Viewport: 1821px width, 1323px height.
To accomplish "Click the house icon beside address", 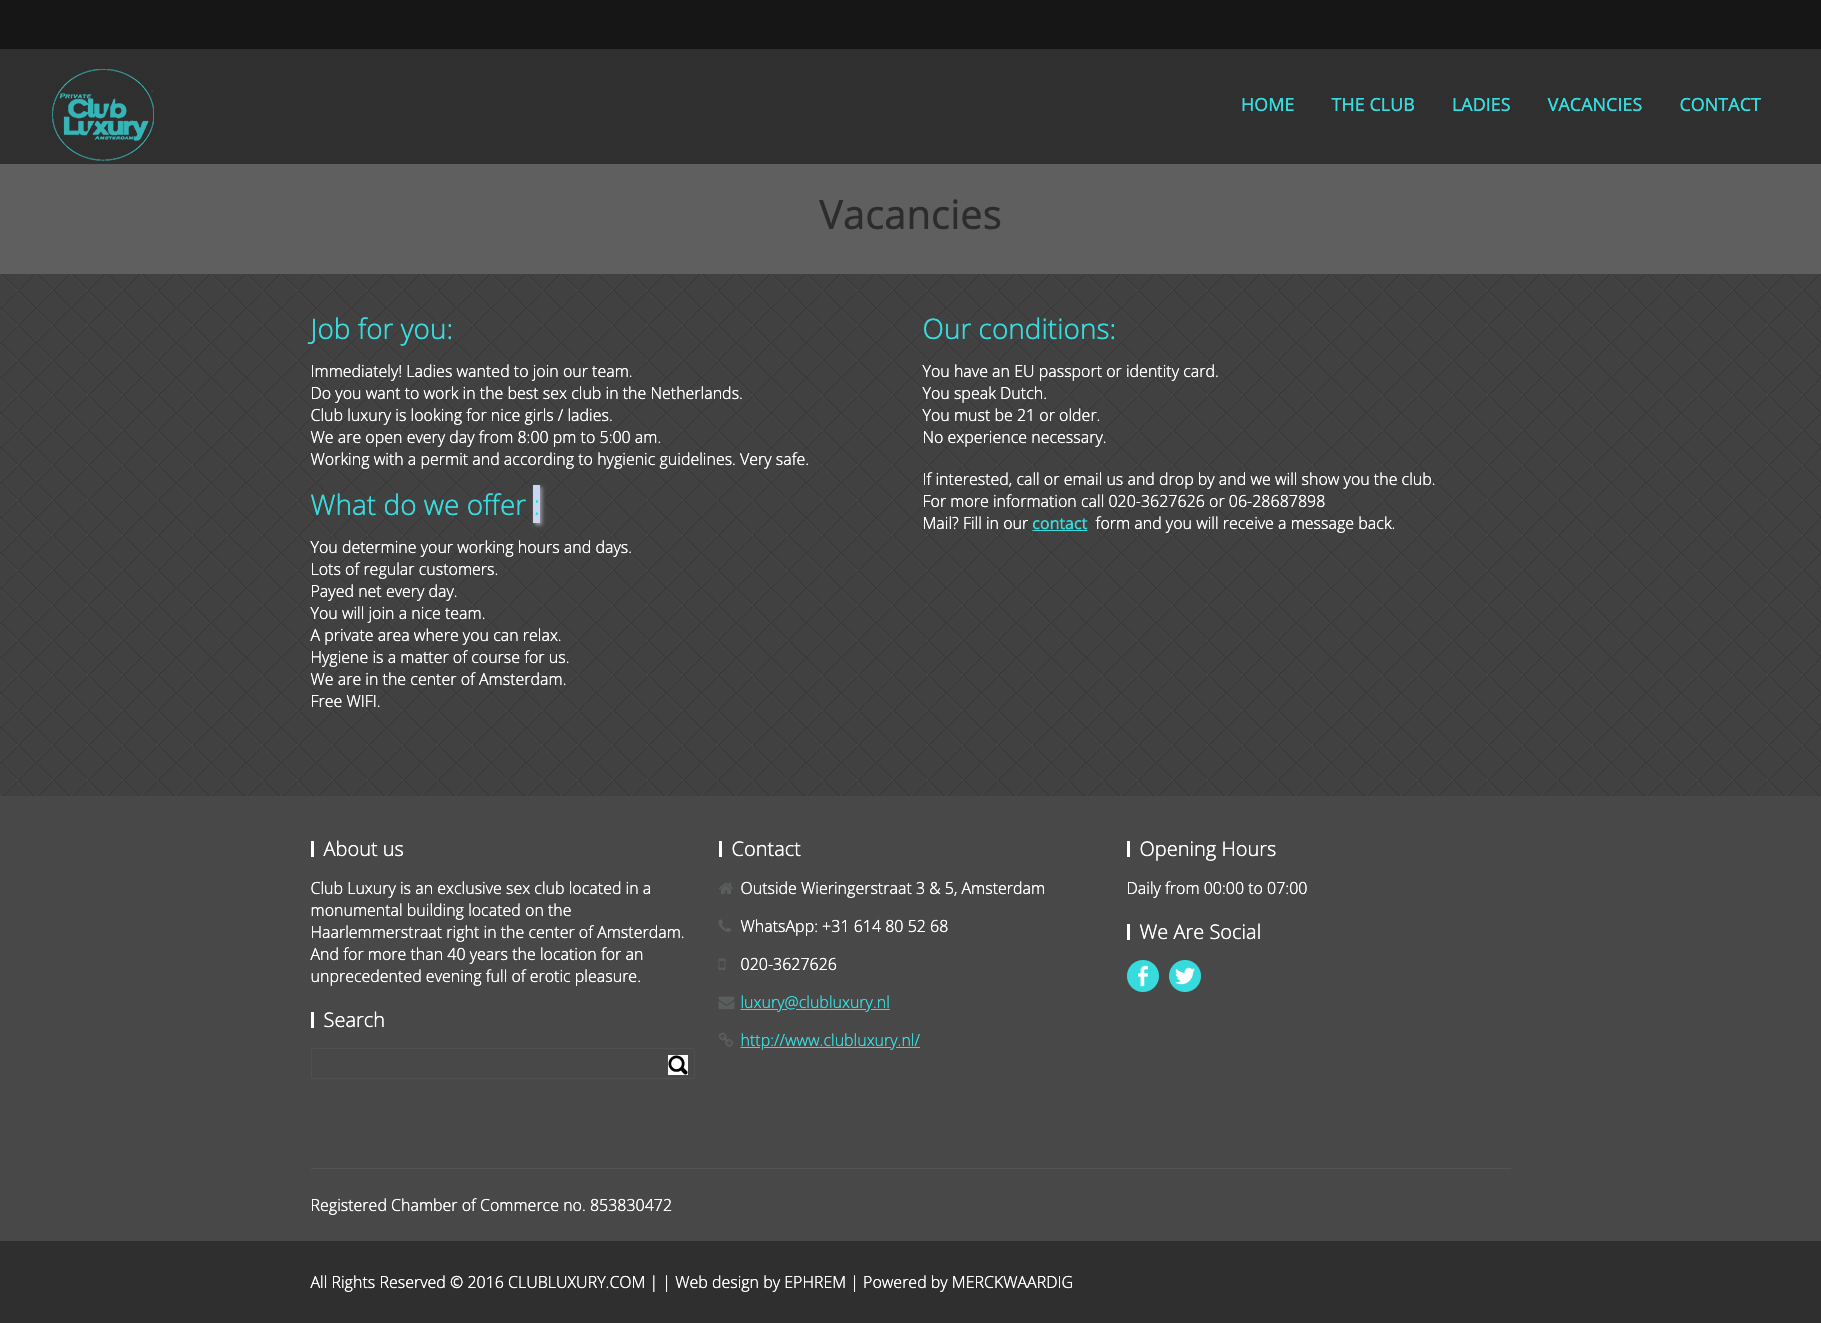I will (726, 889).
